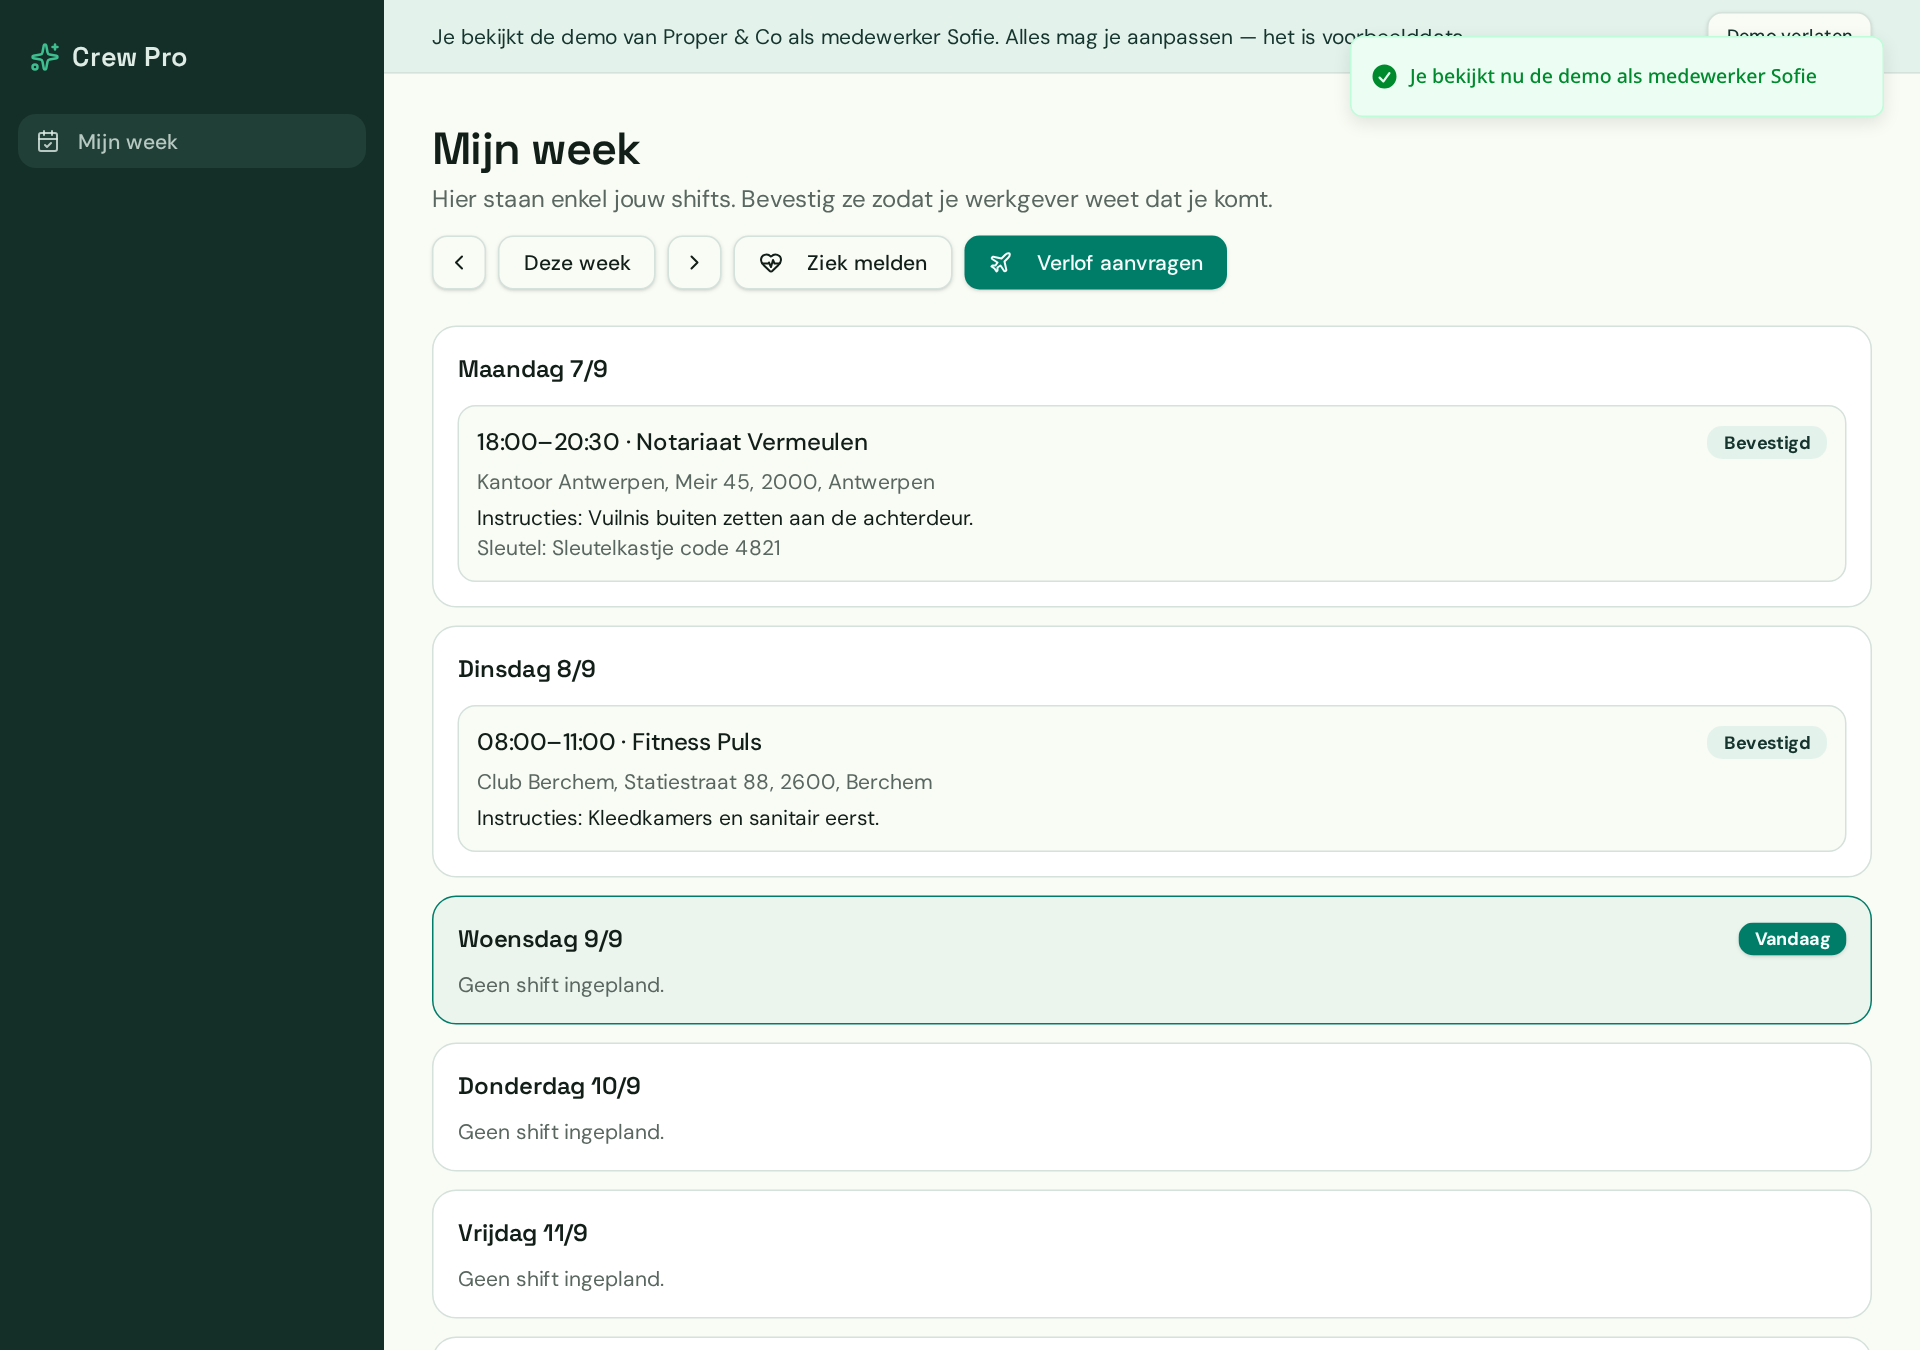Viewport: 1920px width, 1350px height.
Task: Click the Crew Pro sparkle logo icon
Action: pyautogui.click(x=45, y=57)
